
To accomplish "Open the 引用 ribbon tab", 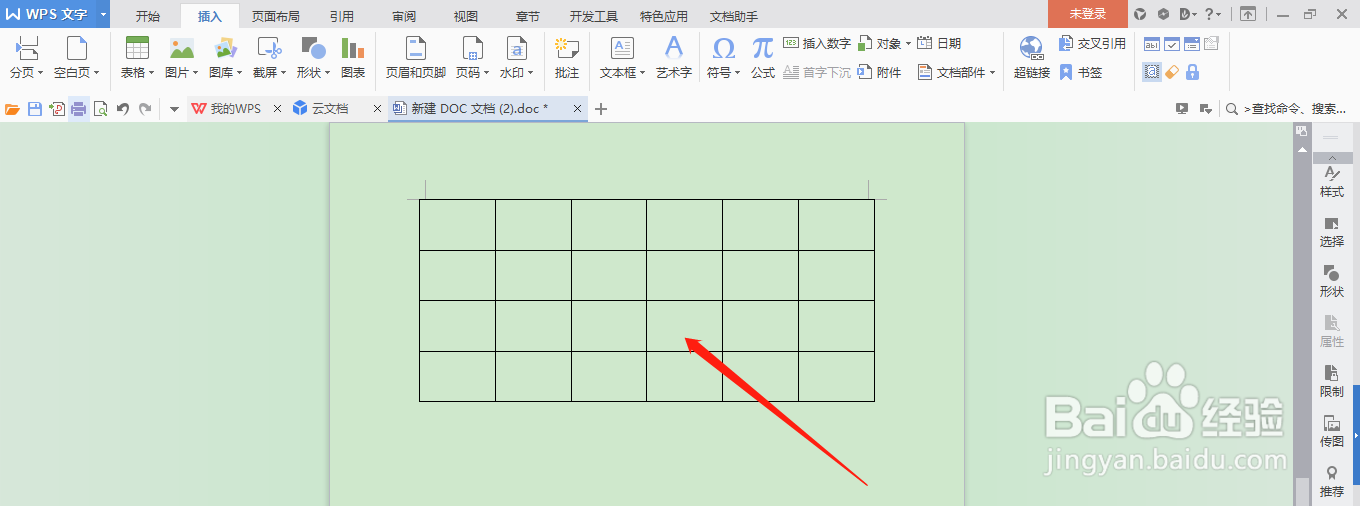I will (342, 16).
